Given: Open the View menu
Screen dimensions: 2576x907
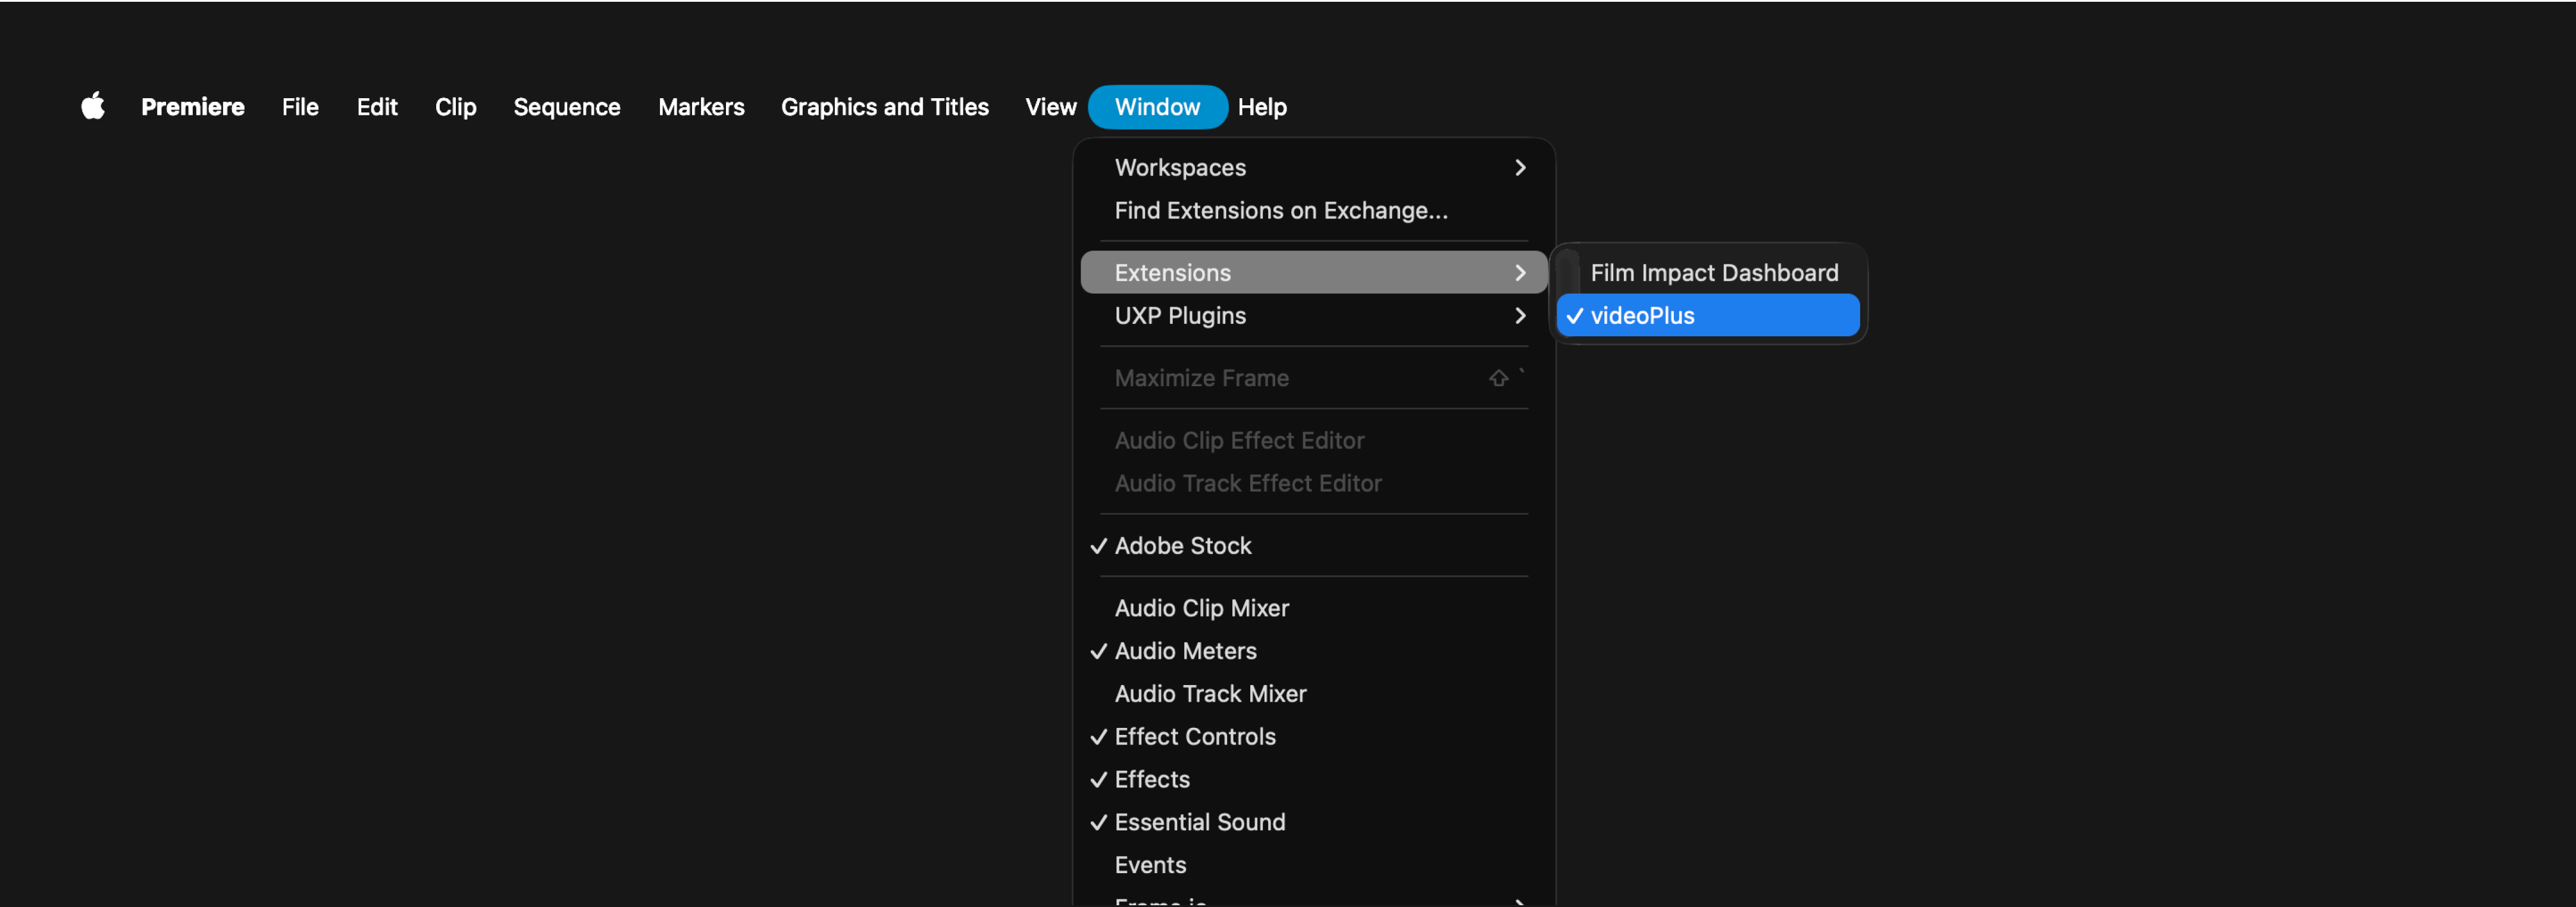Looking at the screenshot, I should coord(1051,107).
